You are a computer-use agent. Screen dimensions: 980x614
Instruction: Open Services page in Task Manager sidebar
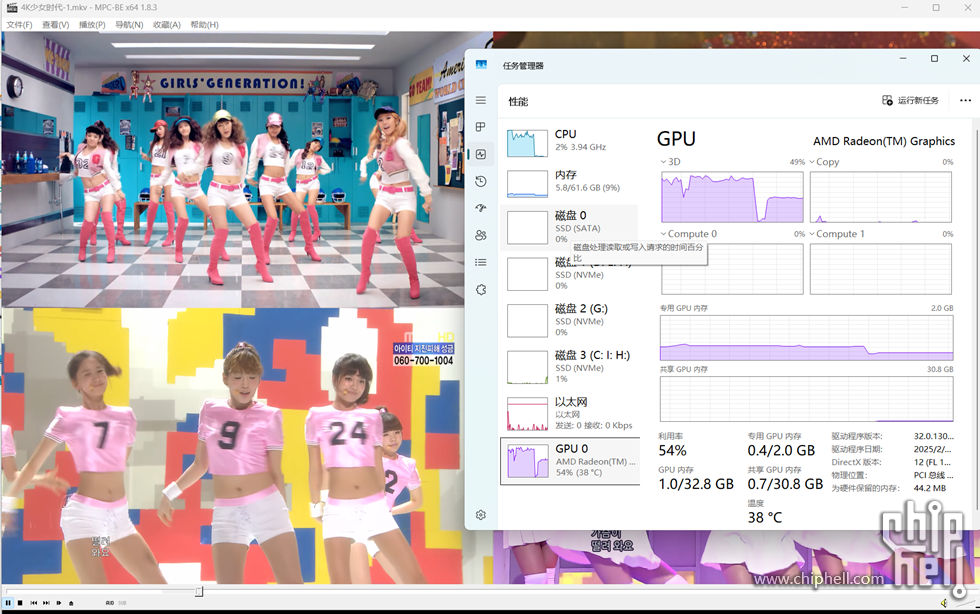coord(481,289)
